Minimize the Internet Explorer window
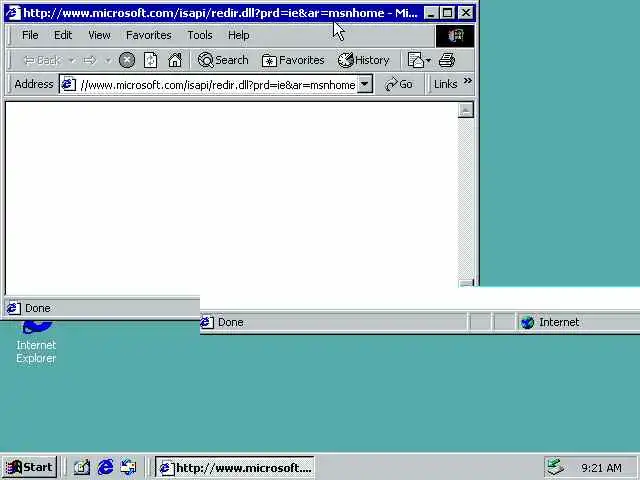 [431, 13]
